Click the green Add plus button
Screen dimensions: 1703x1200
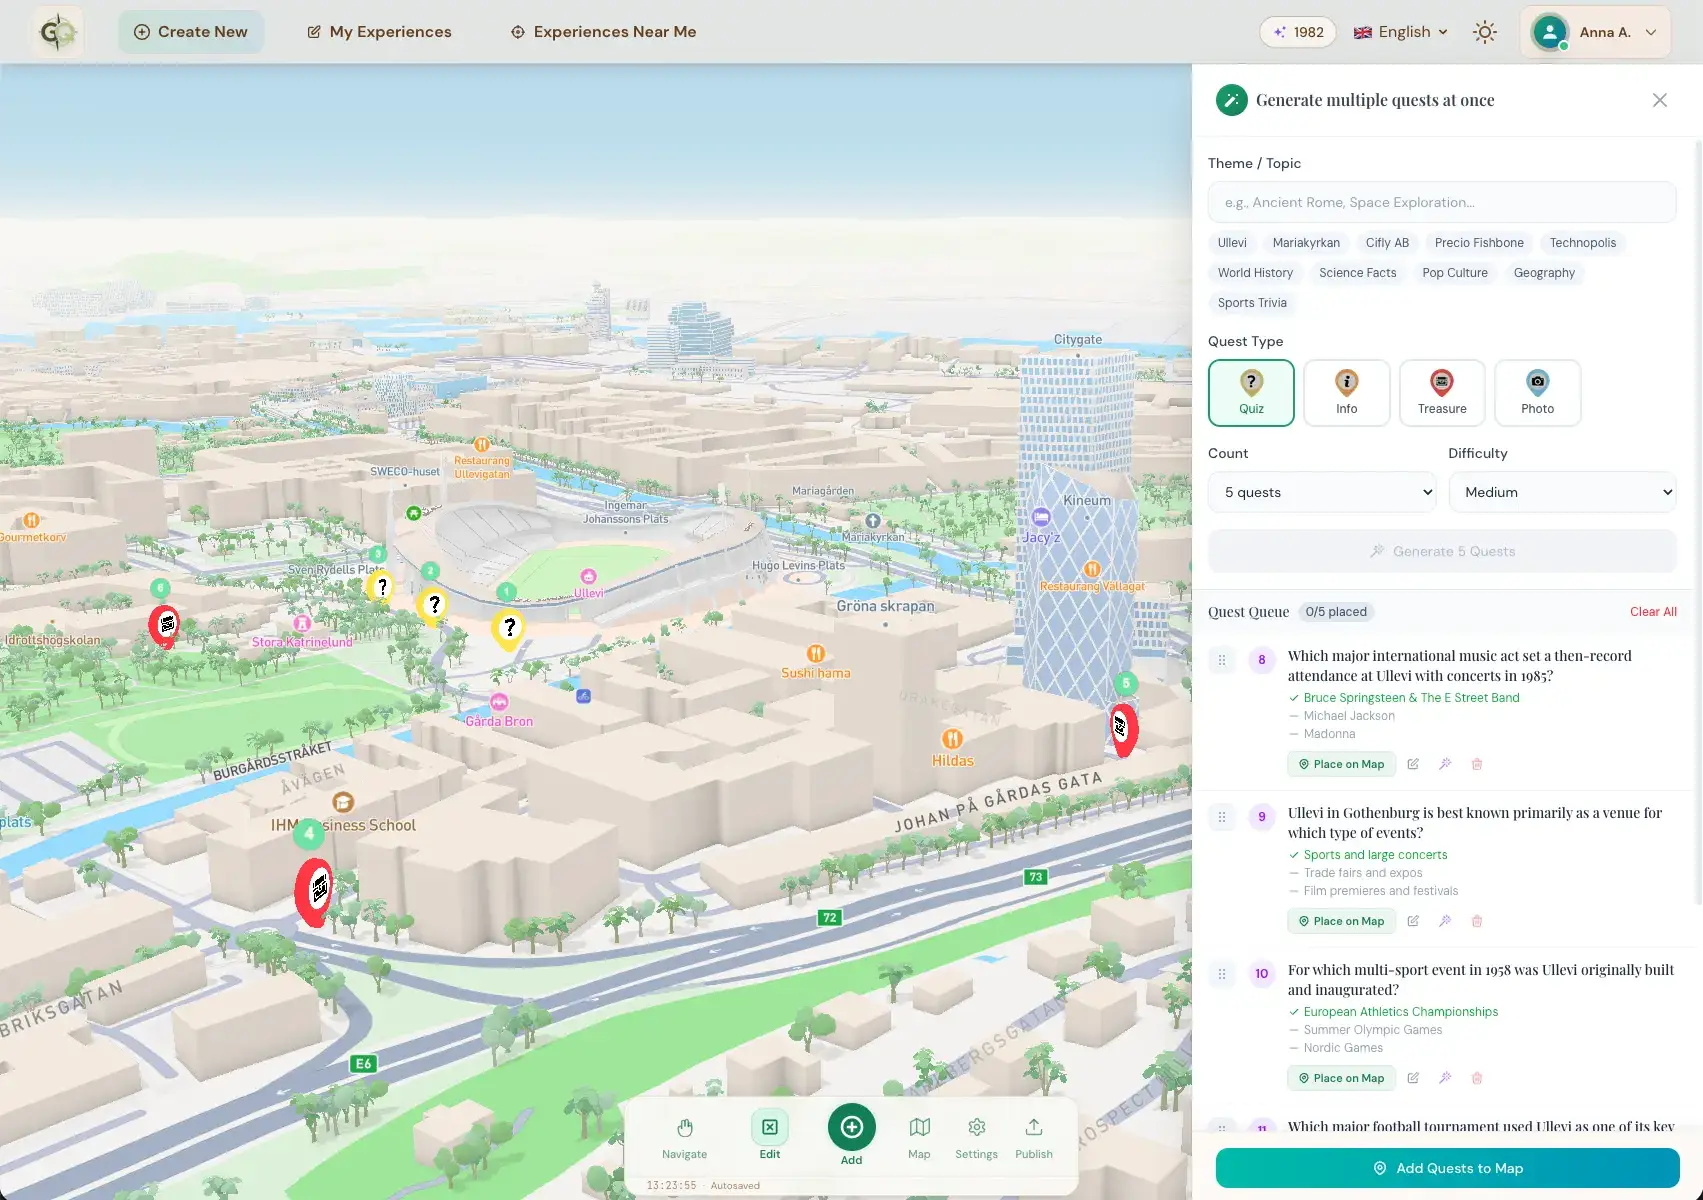851,1128
